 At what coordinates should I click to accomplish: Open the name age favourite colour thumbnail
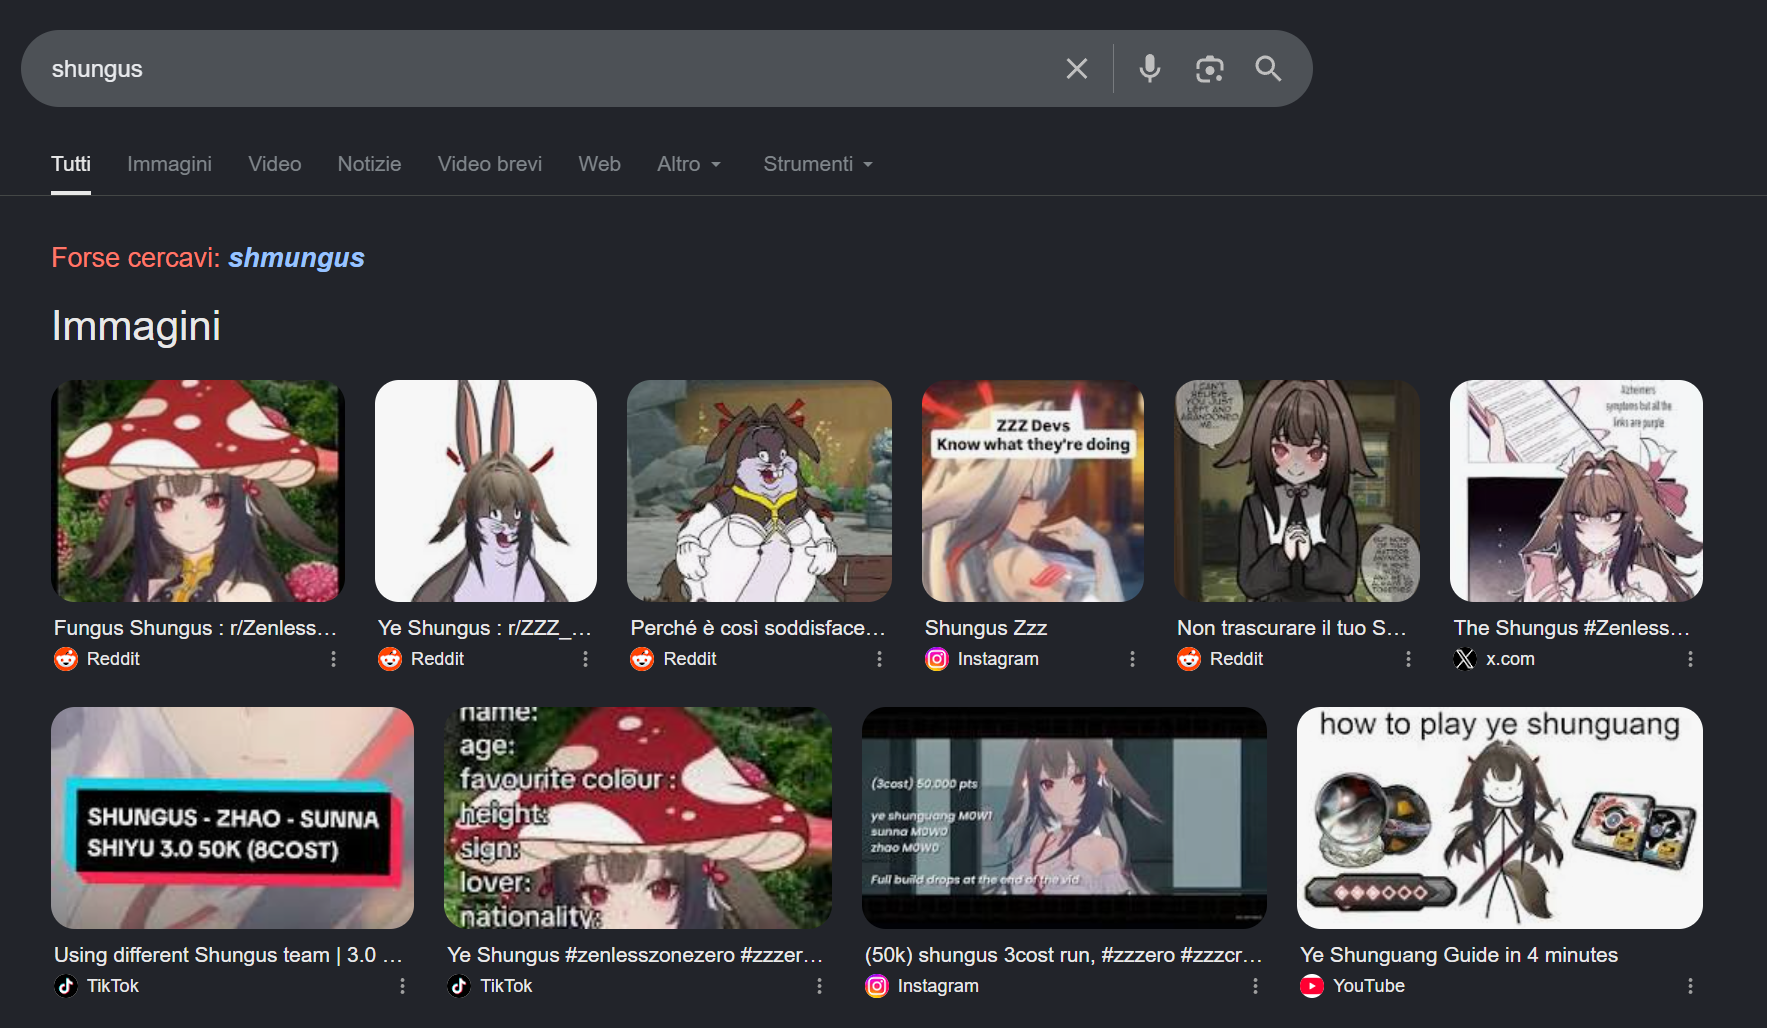pyautogui.click(x=638, y=818)
